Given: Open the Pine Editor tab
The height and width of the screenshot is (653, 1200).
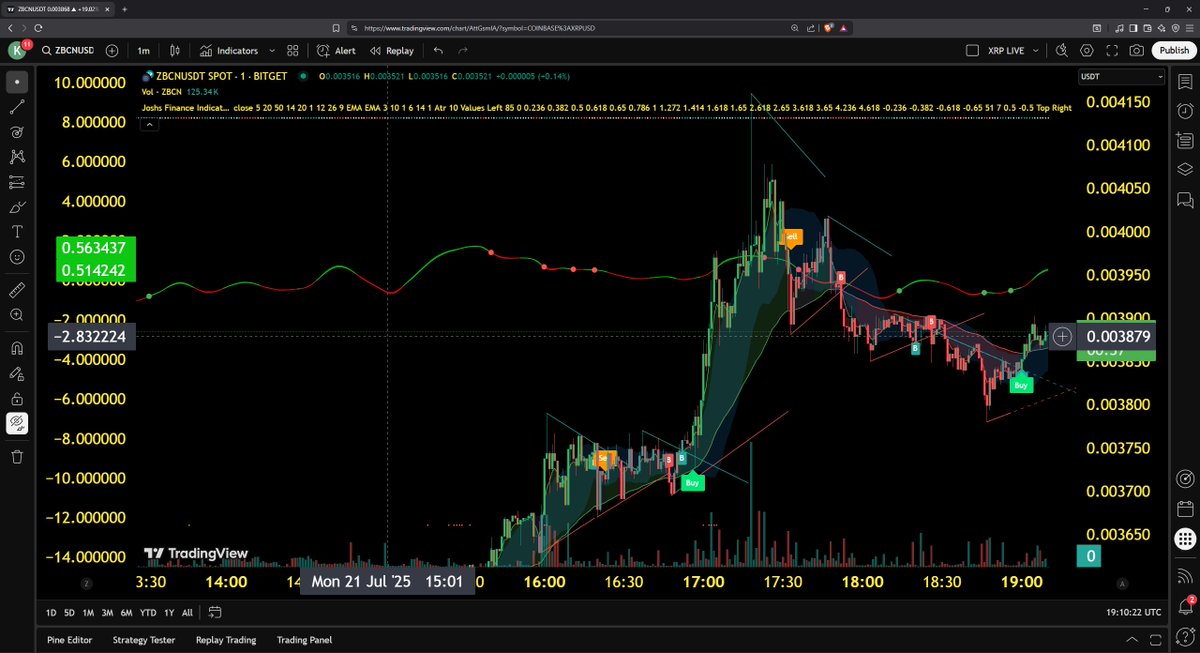Looking at the screenshot, I should (x=67, y=640).
